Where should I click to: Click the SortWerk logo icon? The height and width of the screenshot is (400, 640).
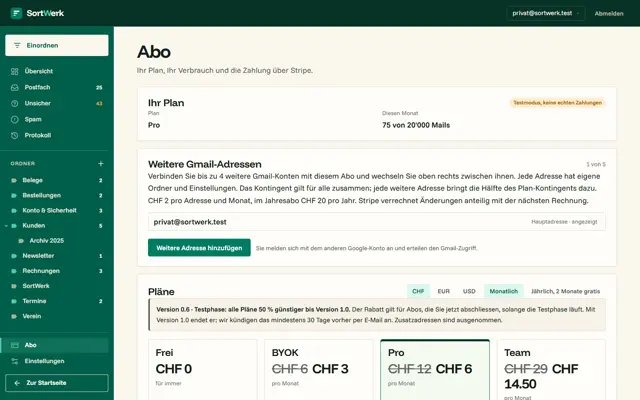[x=16, y=13]
